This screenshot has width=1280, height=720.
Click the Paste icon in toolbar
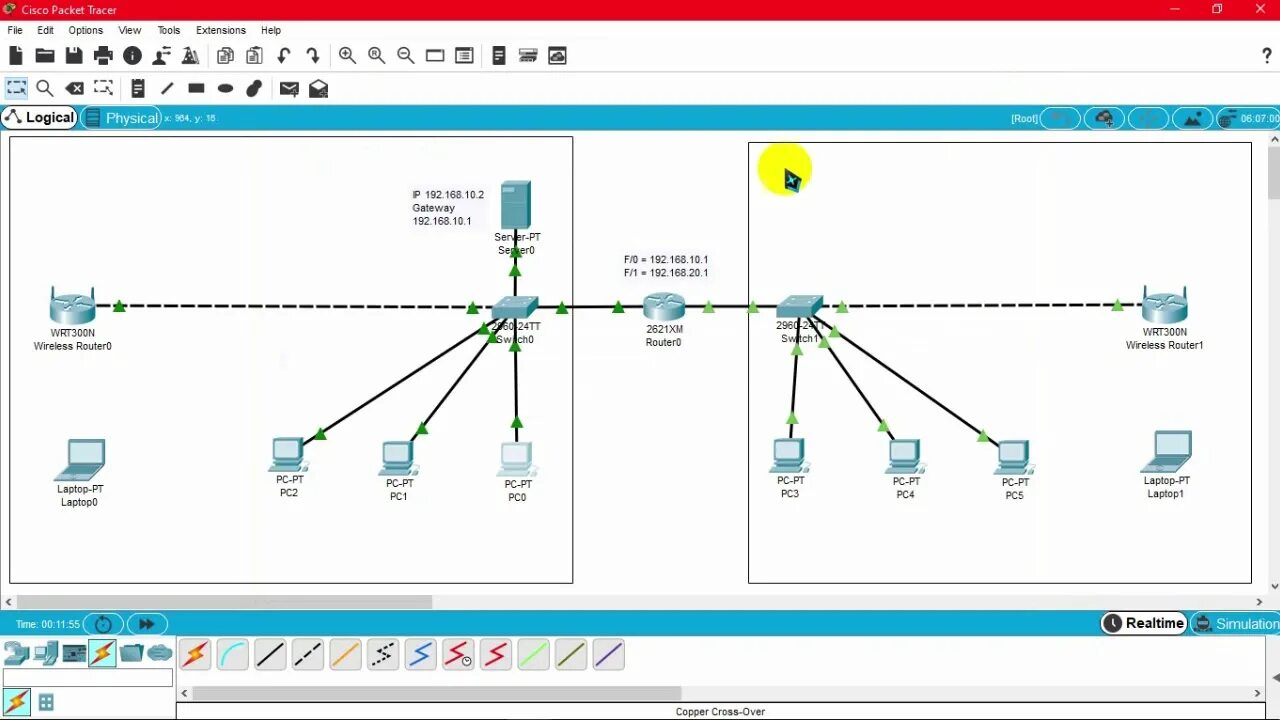click(x=254, y=56)
